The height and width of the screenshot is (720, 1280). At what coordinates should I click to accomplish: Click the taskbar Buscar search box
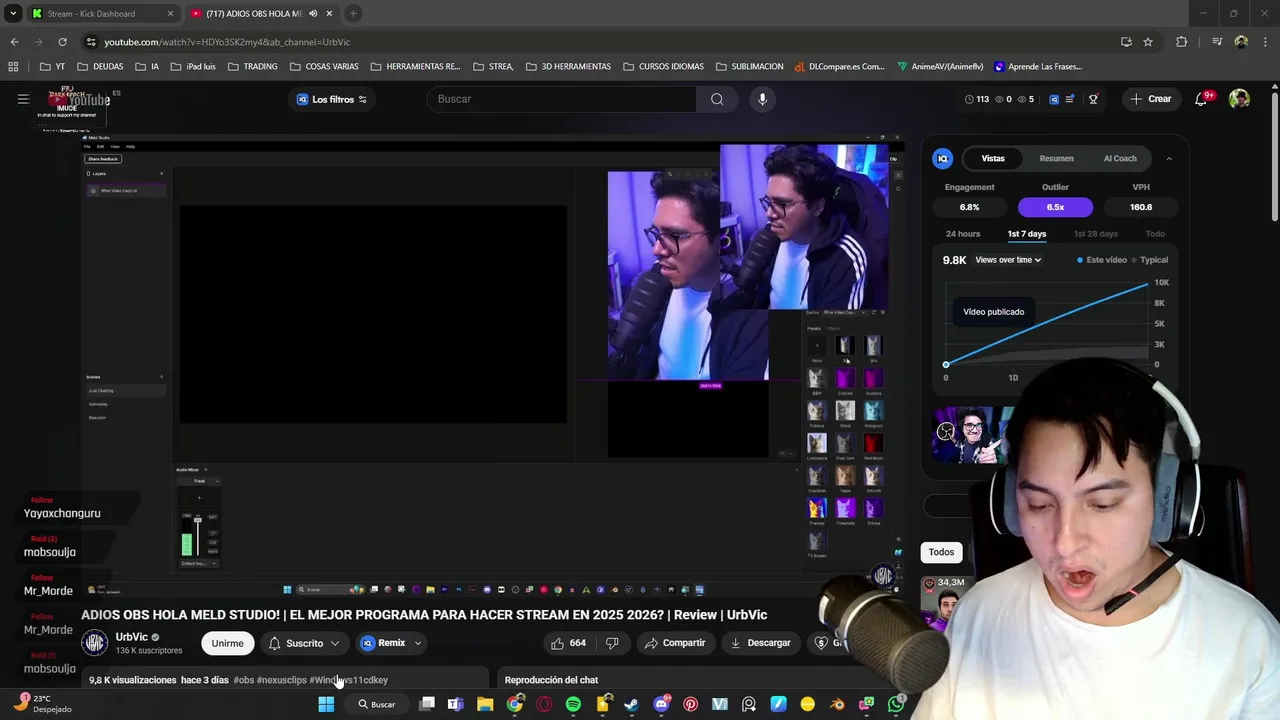[378, 704]
